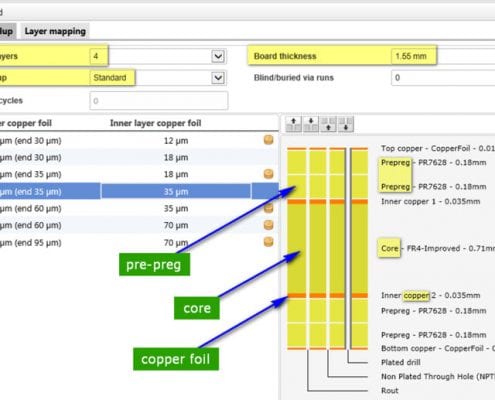Viewport: 495px width, 400px height.
Task: Click the orange Inner copper 1 layer strip
Action: (327, 202)
